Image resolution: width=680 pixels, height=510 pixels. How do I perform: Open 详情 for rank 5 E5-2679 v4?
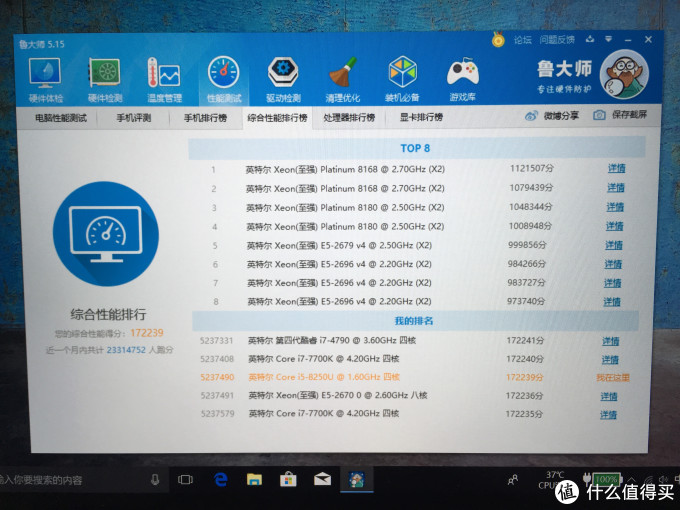pos(614,245)
